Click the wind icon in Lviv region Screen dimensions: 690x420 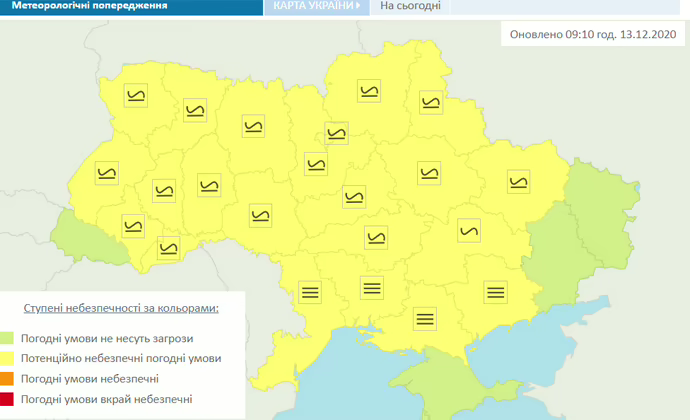[106, 173]
